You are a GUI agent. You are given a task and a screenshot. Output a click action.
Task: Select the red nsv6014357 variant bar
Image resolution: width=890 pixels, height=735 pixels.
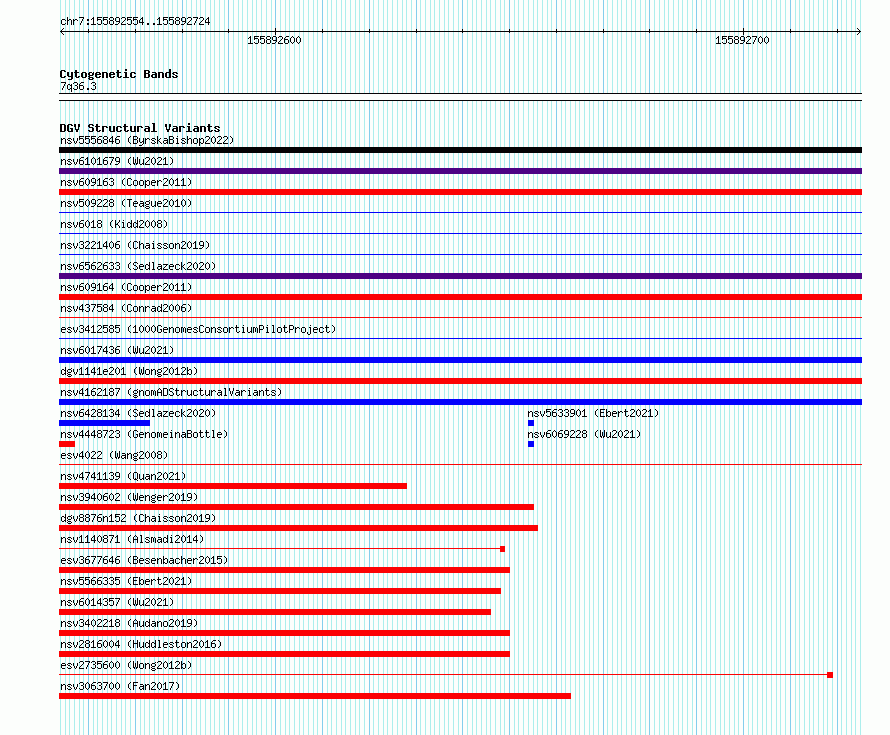click(x=275, y=612)
